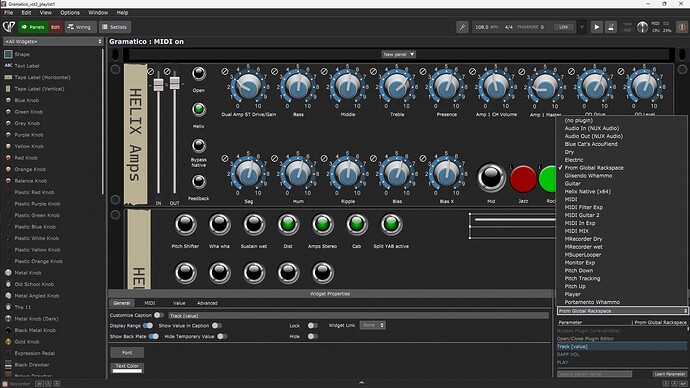The image size is (690, 388).
Task: Open the New panel dropdown
Action: point(399,55)
